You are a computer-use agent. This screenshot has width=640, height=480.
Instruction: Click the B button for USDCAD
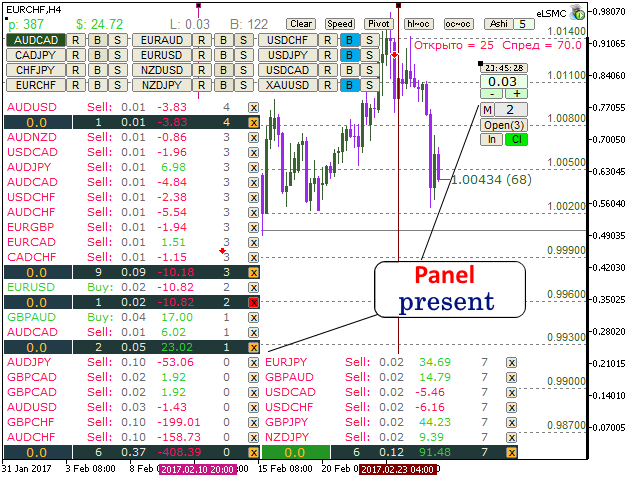coord(349,71)
